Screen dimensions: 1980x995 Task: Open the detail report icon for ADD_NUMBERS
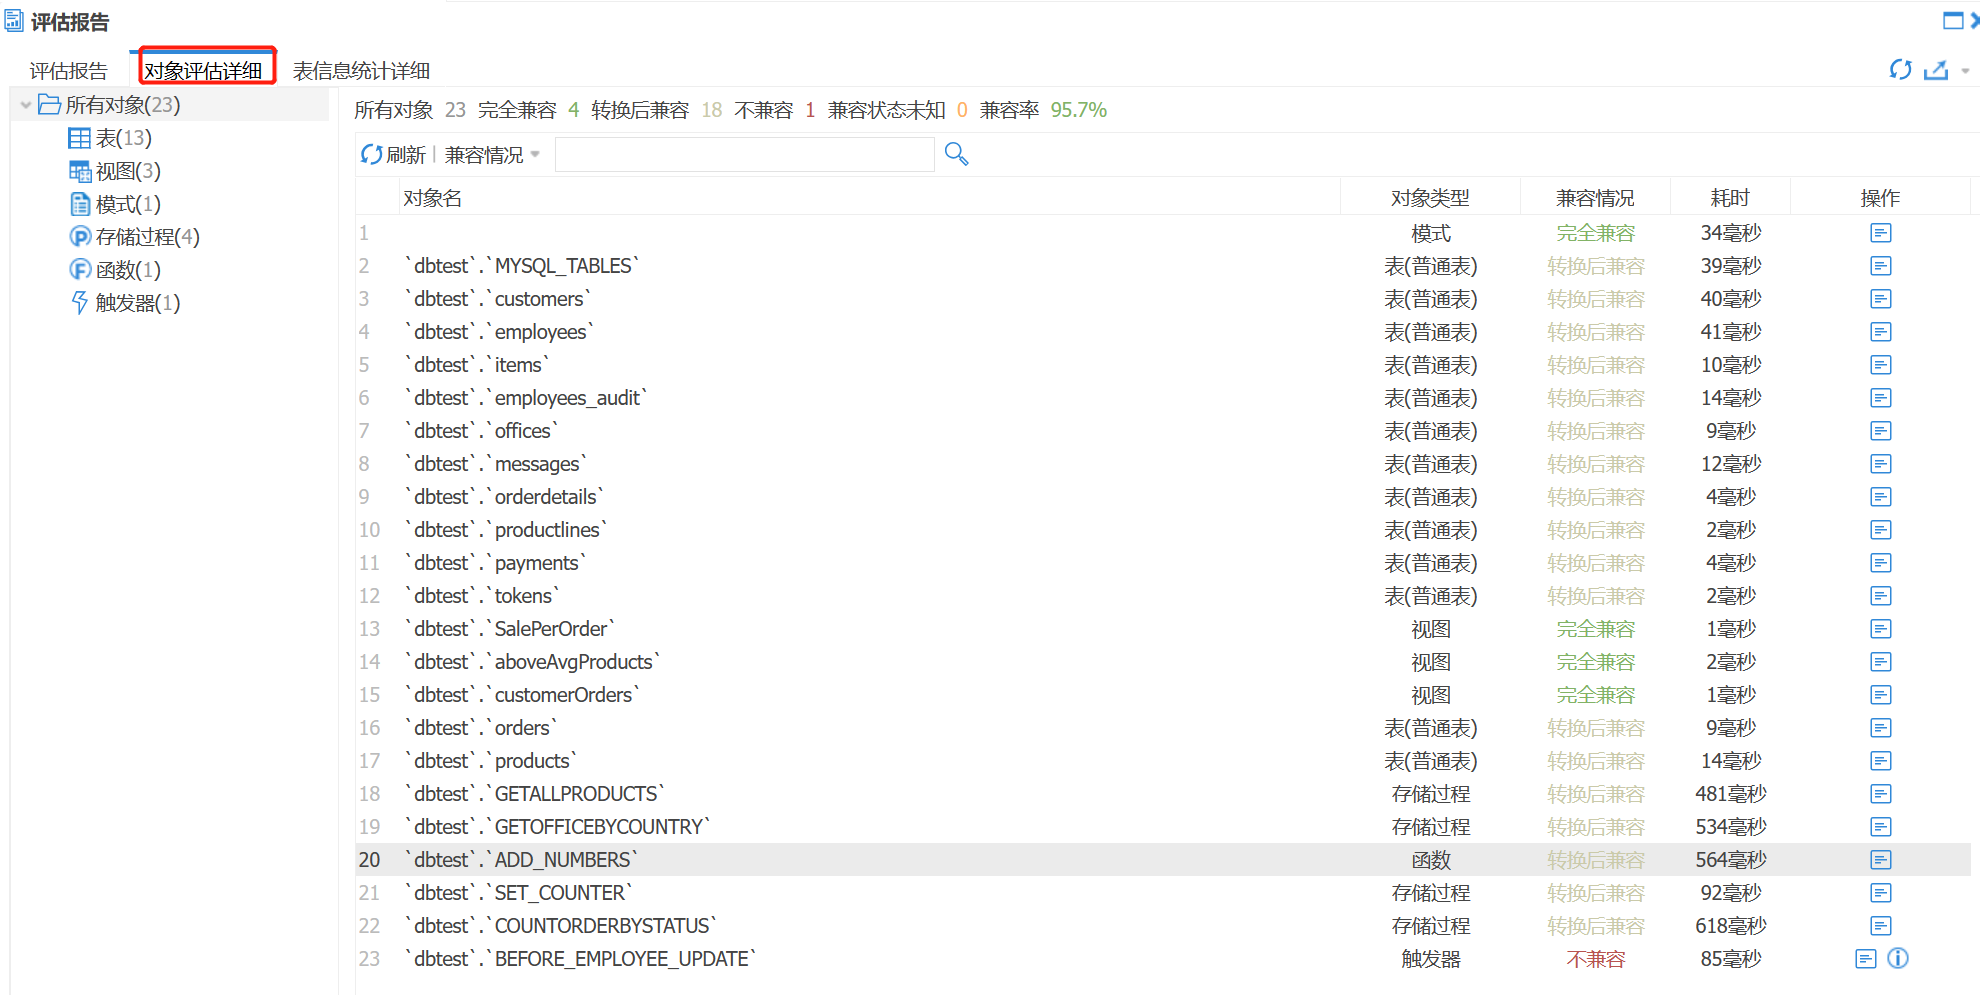tap(1880, 859)
